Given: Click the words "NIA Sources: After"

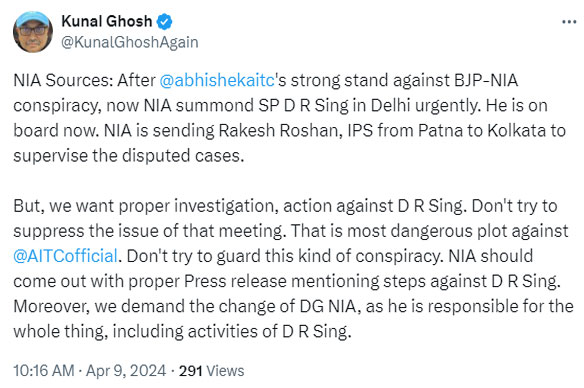Looking at the screenshot, I should pos(85,80).
